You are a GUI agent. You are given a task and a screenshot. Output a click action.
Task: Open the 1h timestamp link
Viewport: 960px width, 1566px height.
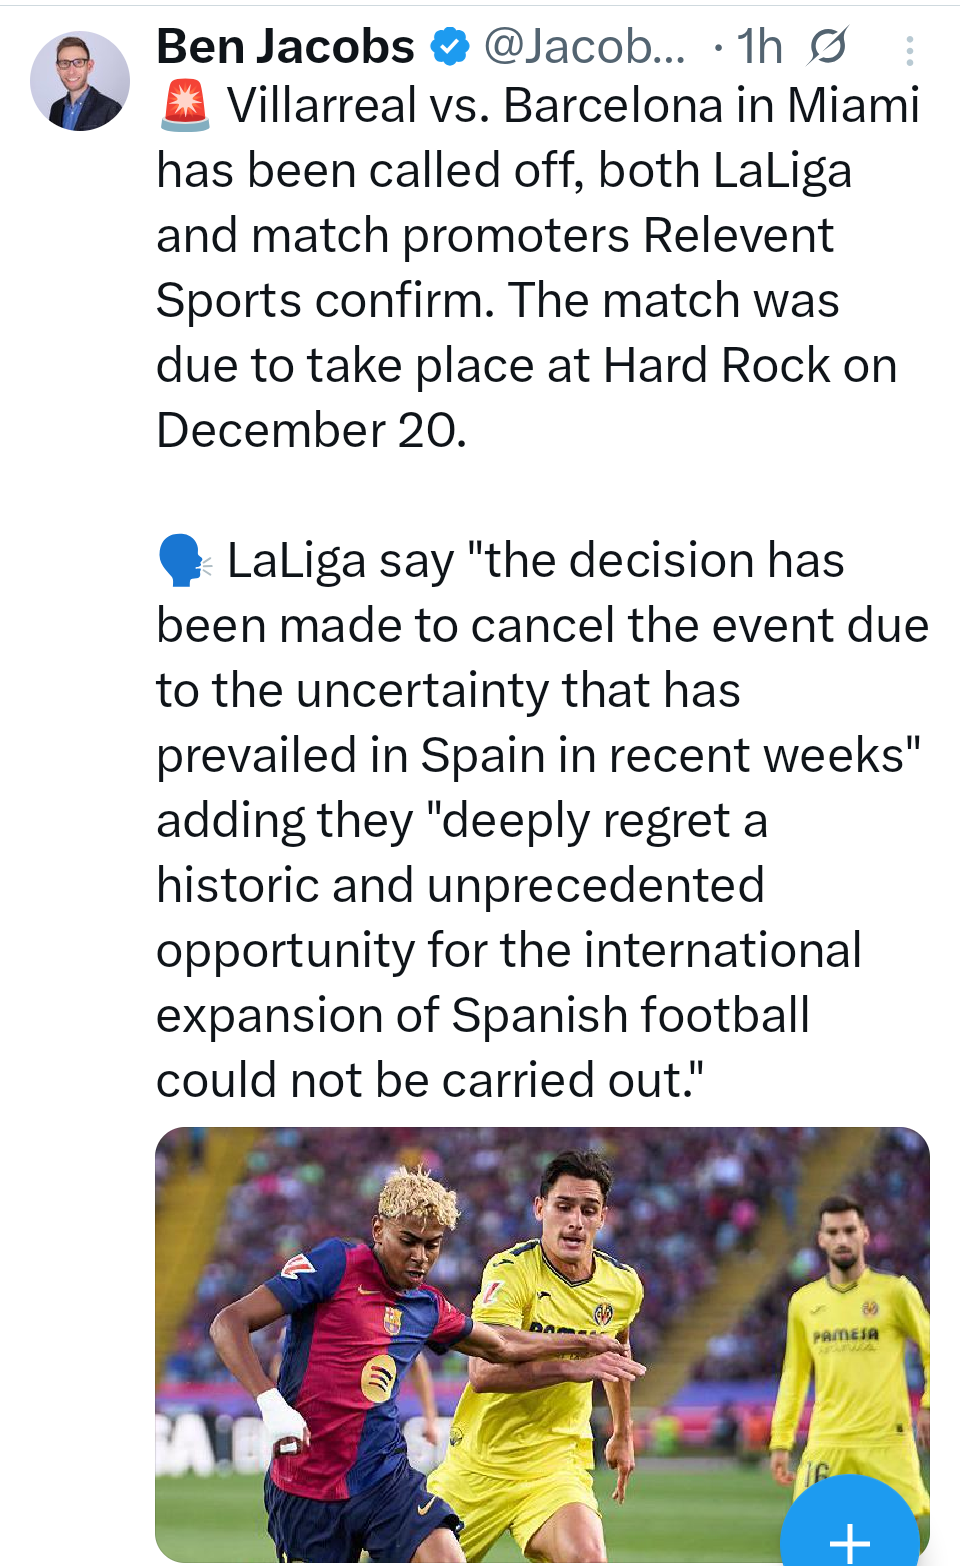click(759, 46)
